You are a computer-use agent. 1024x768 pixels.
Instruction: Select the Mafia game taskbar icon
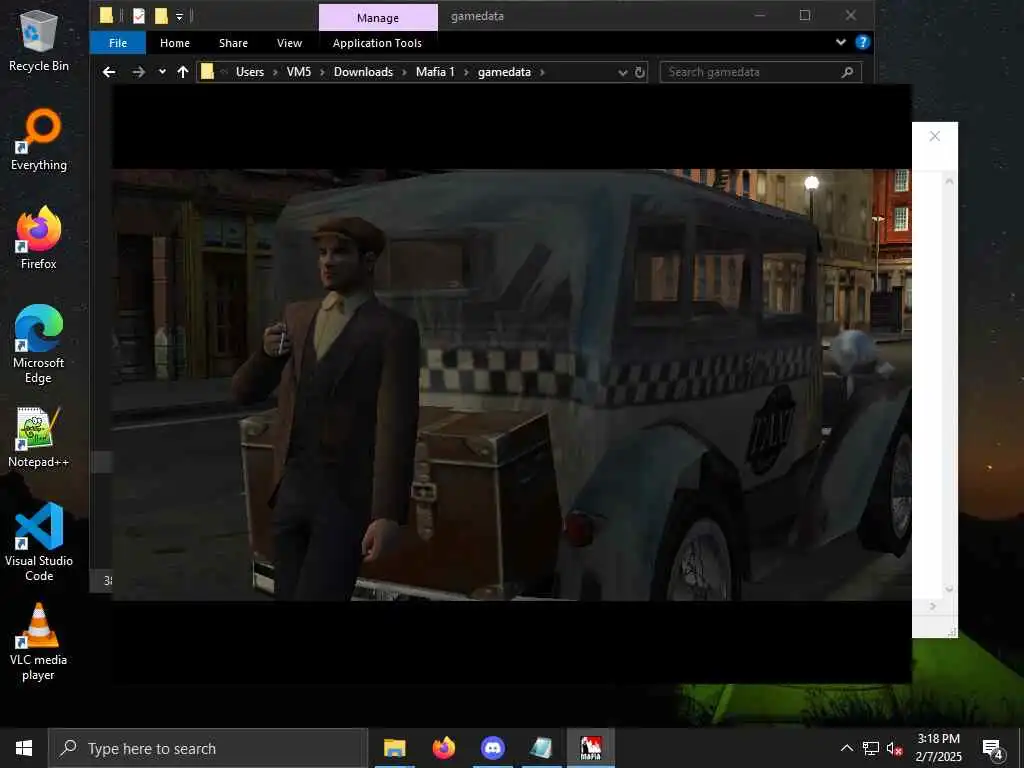pyautogui.click(x=591, y=748)
